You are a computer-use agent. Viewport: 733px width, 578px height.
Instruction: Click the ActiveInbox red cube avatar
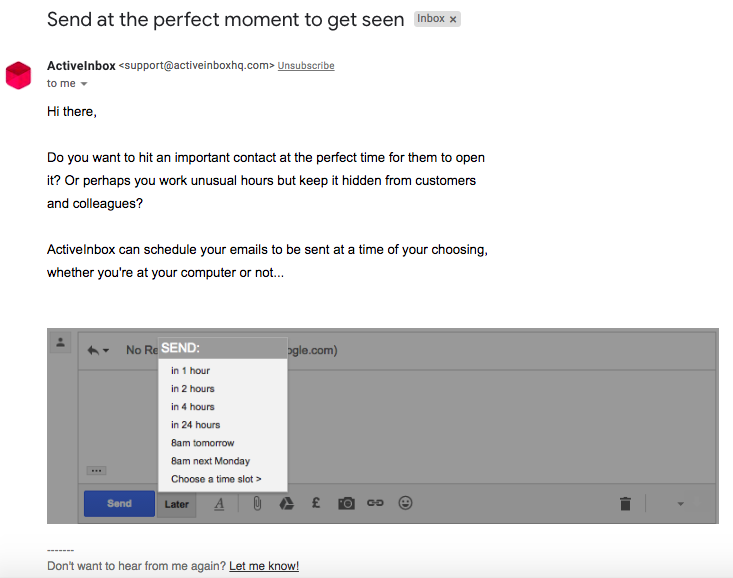point(18,75)
